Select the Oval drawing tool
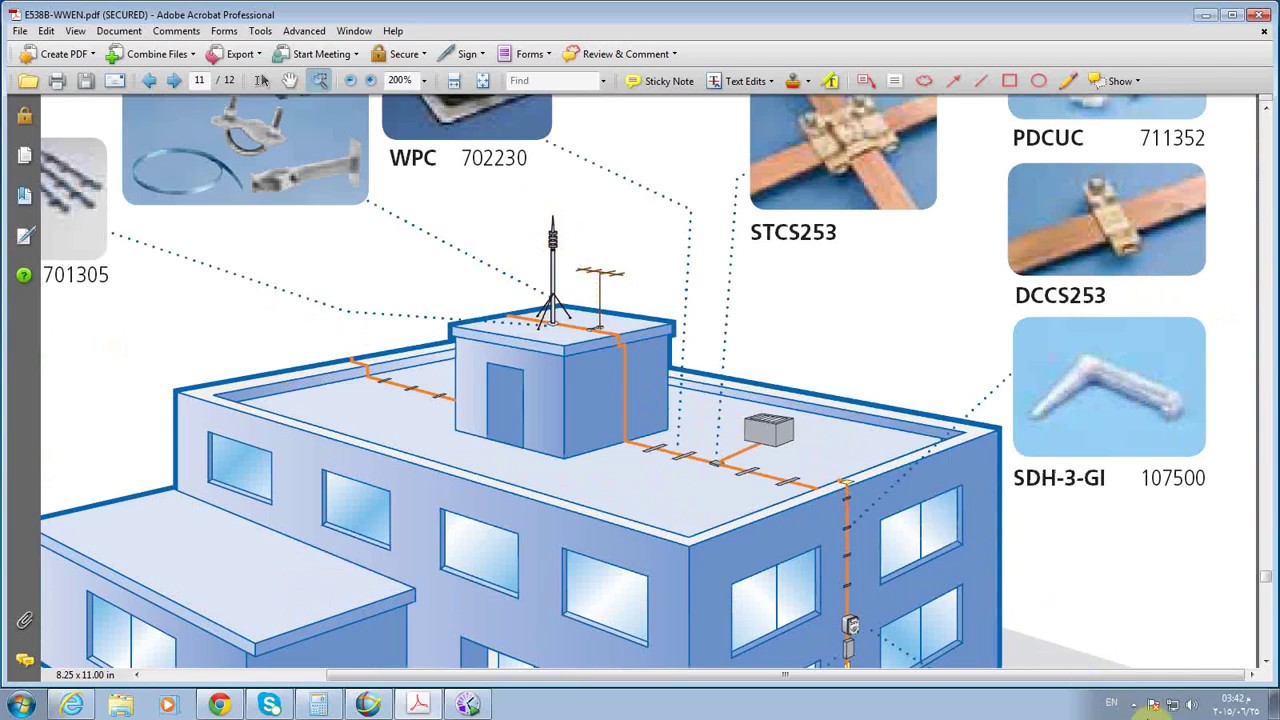 pyautogui.click(x=1039, y=81)
